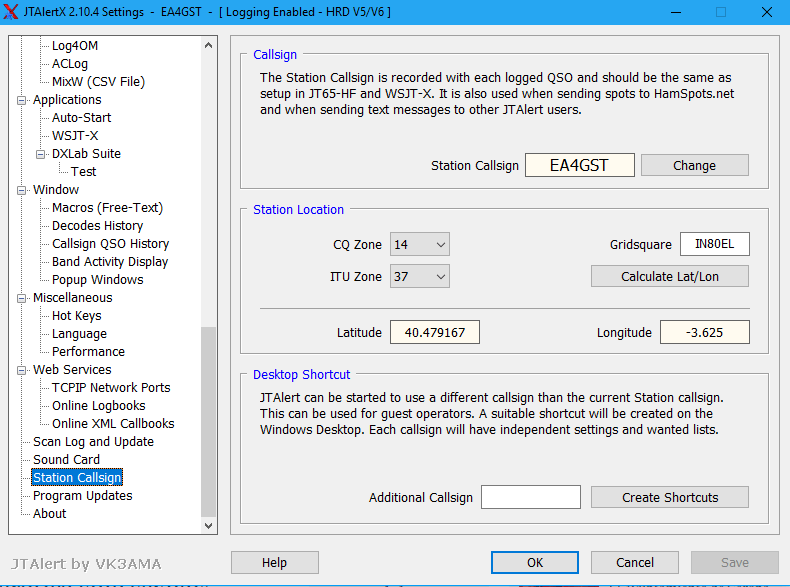Open Sound Card settings
The image size is (790, 587).
[67, 460]
